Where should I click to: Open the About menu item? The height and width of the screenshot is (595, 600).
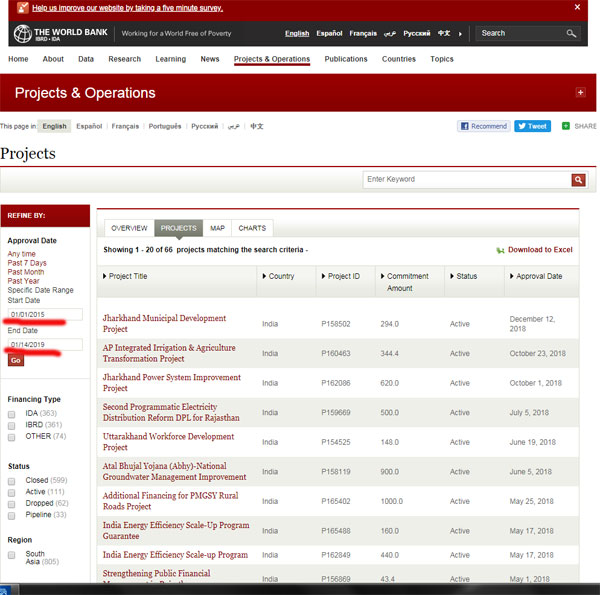click(53, 59)
